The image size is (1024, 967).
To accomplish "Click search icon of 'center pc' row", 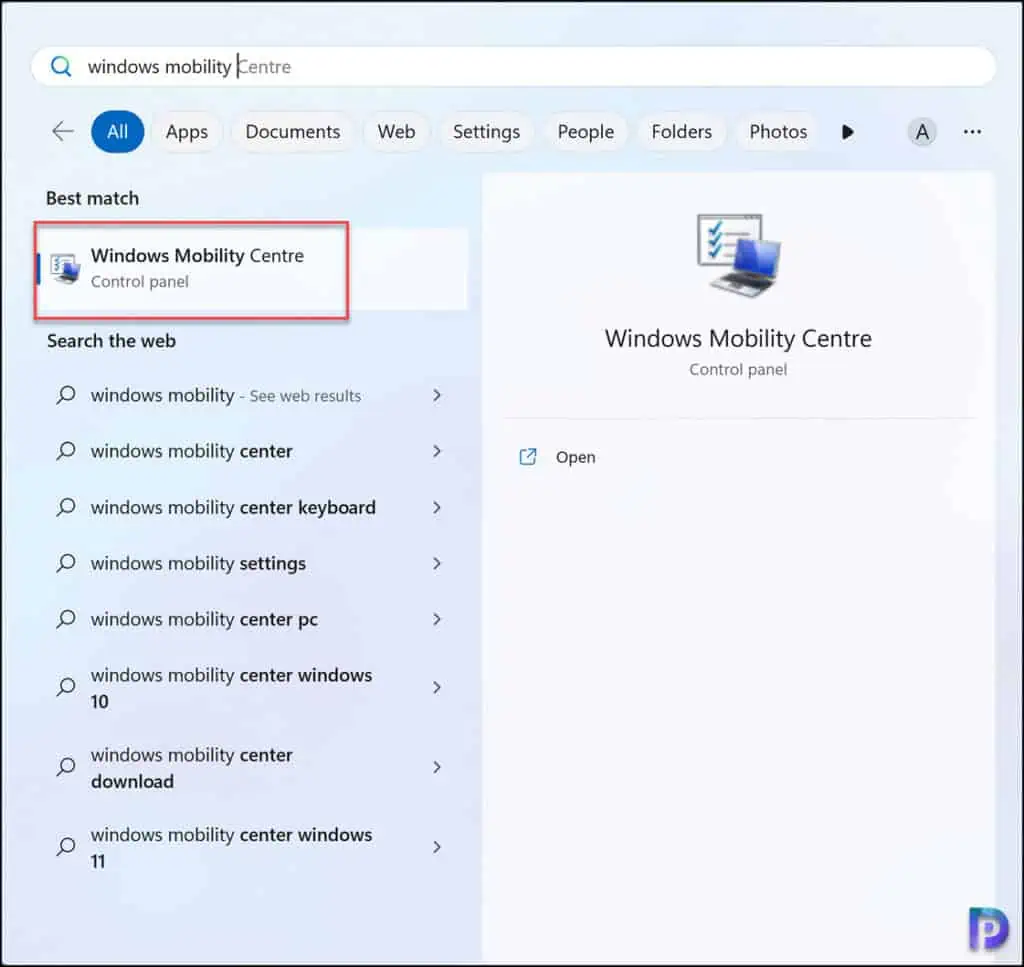I will point(66,619).
